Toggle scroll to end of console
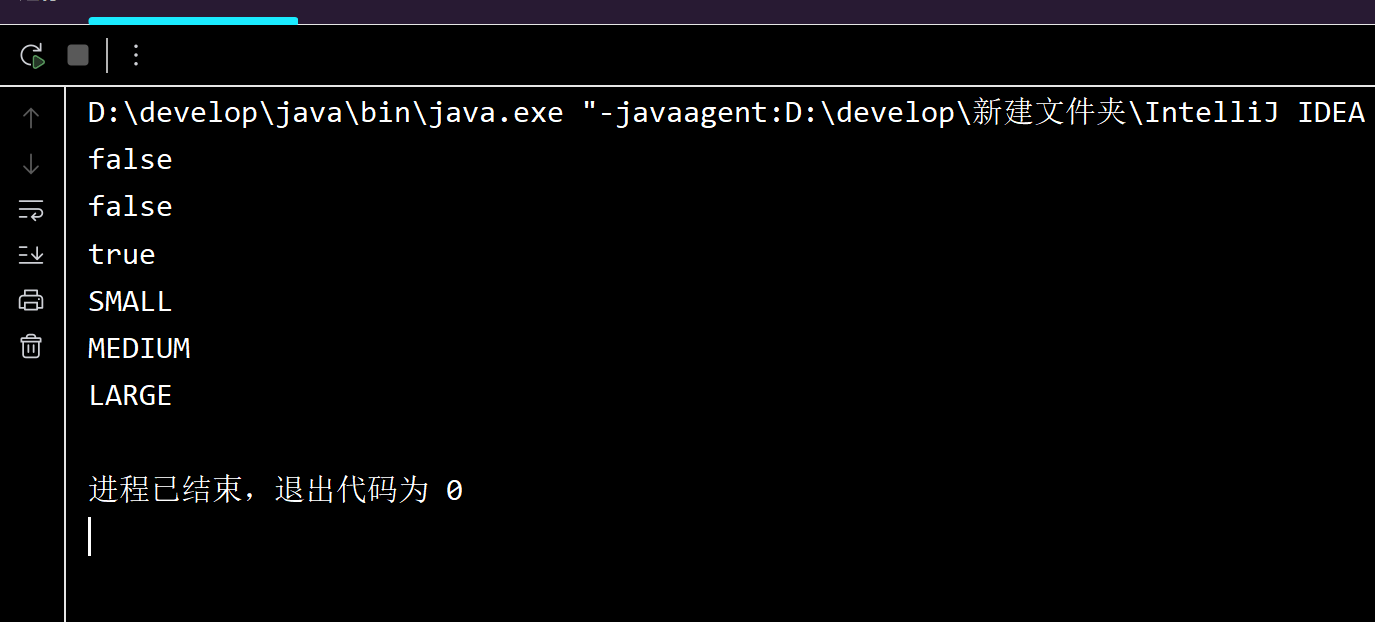The width and height of the screenshot is (1375, 622). [31, 255]
